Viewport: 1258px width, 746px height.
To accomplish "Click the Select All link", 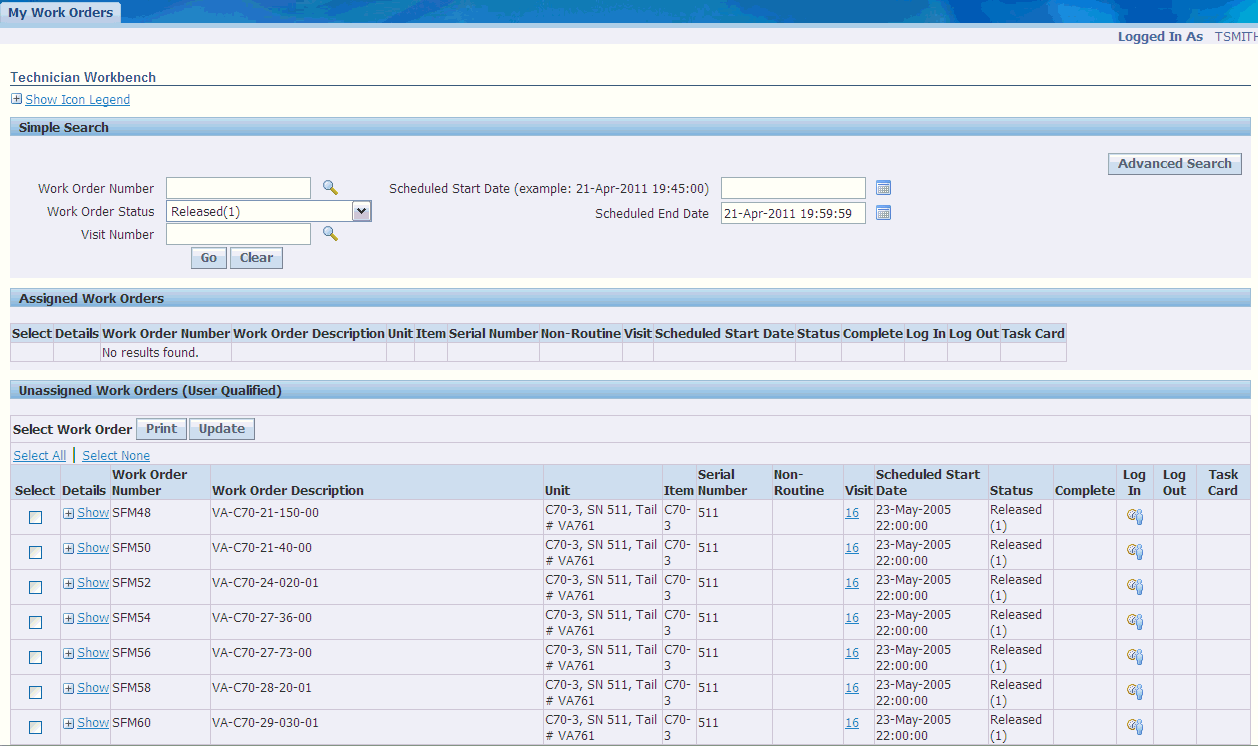I will pos(40,456).
